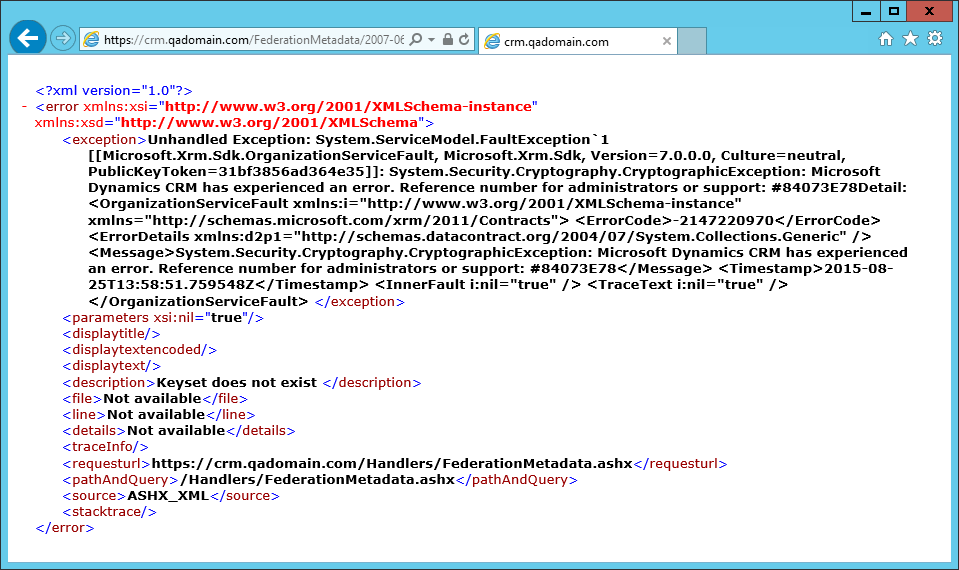This screenshot has height=570, width=959.
Task: Close the crm.qadomain.com tab
Action: pyautogui.click(x=665, y=42)
